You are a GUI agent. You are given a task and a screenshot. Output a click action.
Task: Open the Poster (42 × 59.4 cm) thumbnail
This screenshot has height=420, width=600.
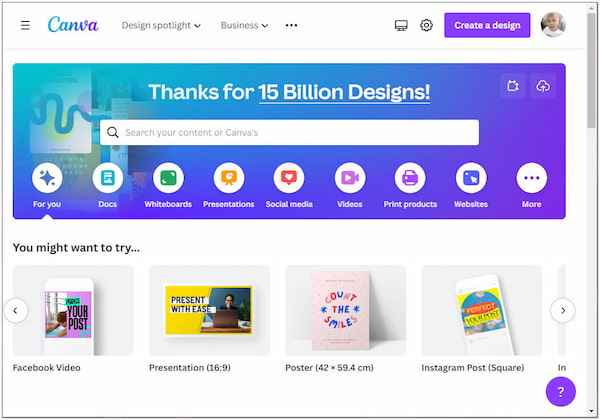coord(346,310)
